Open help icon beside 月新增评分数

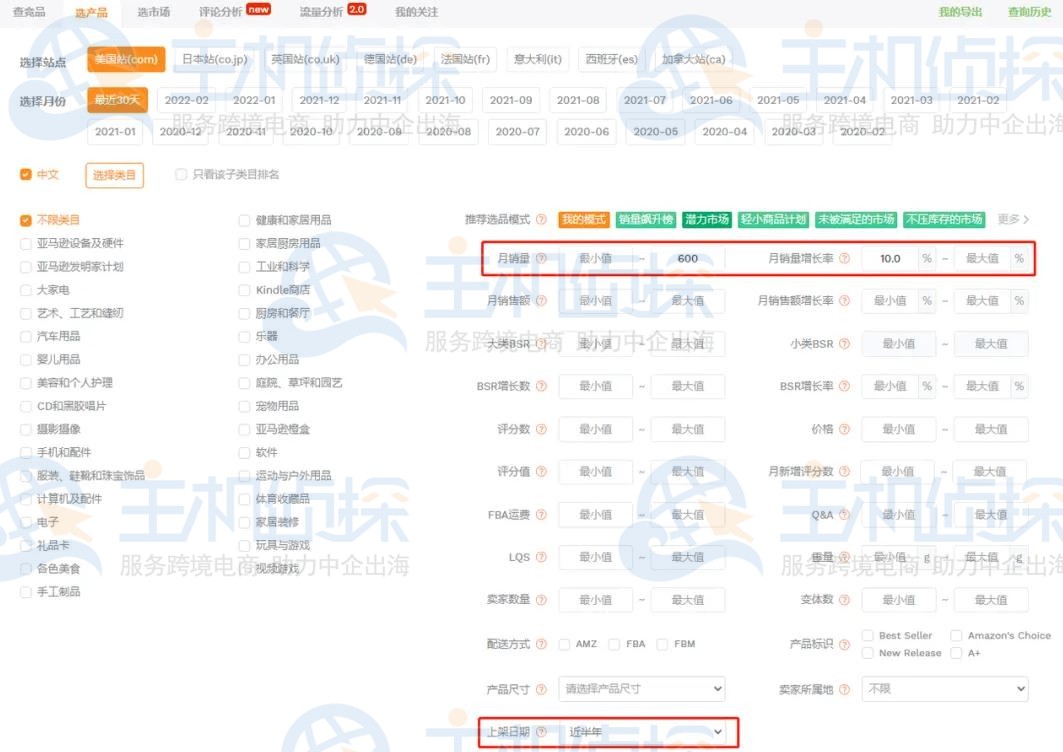pos(844,471)
